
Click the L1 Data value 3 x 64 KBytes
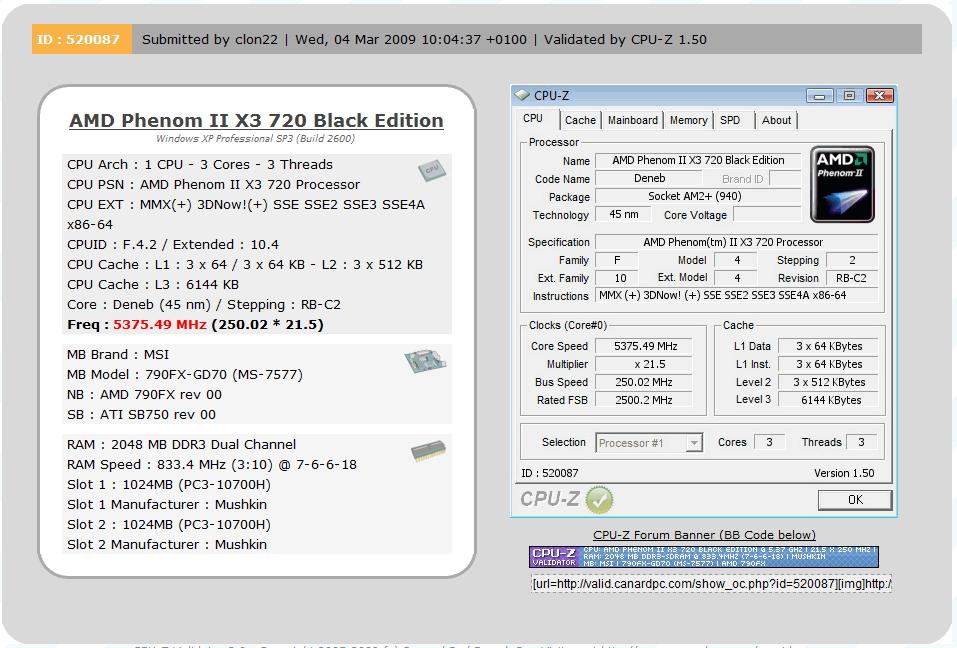pos(829,346)
